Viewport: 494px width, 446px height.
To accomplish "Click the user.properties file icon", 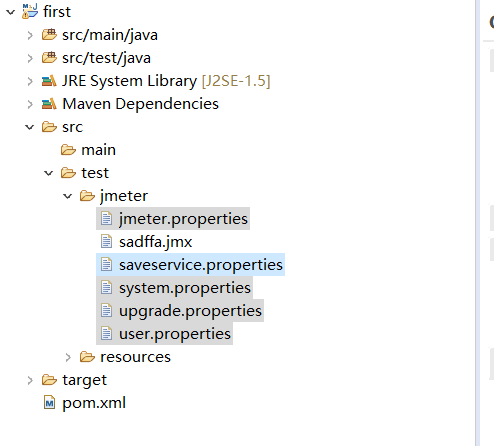I will (x=106, y=334).
